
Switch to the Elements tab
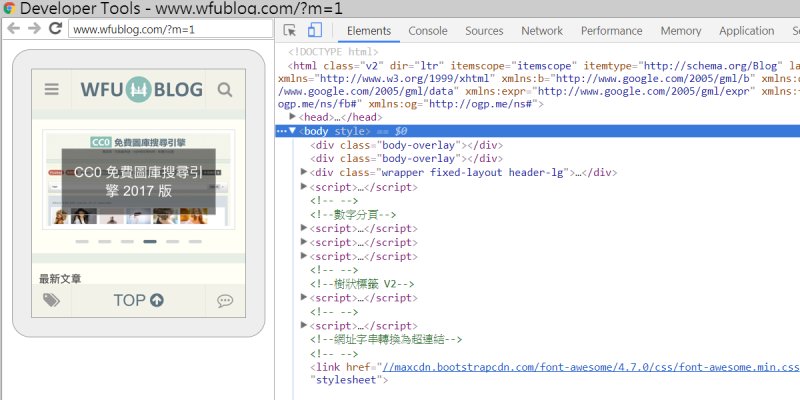click(x=369, y=31)
